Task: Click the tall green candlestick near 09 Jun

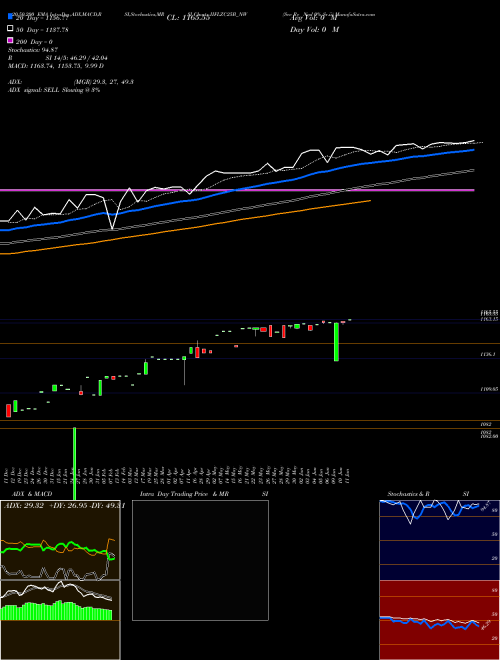Action: tap(336, 341)
